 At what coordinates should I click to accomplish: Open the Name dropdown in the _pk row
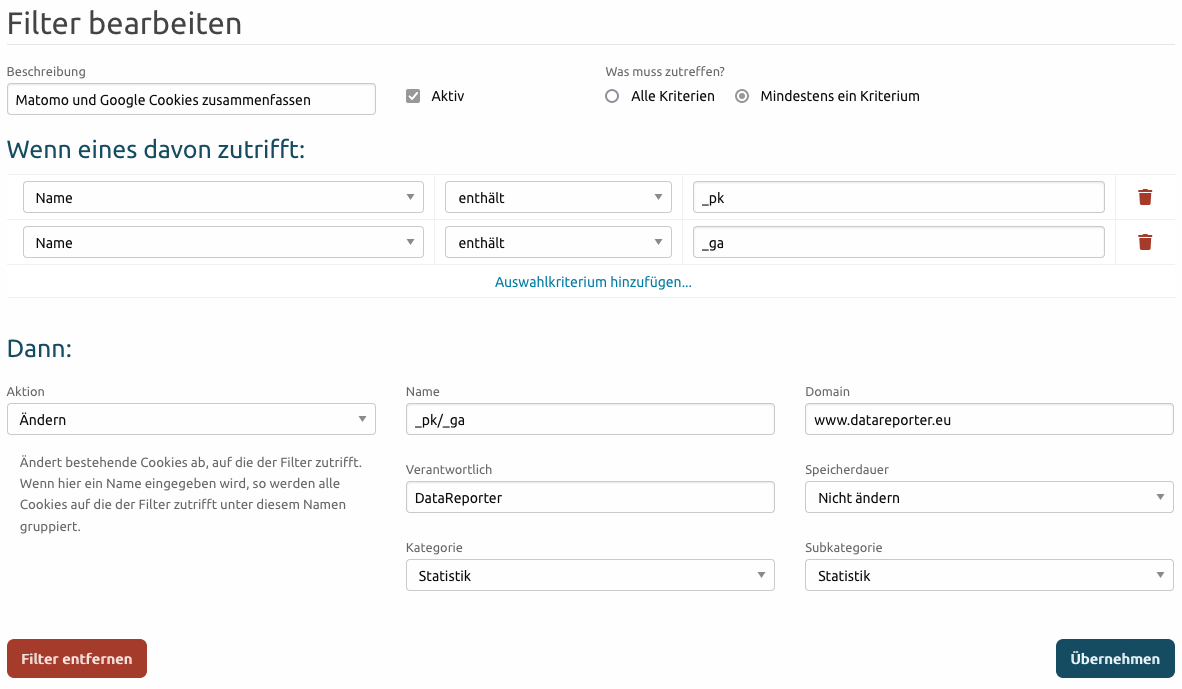tap(223, 198)
